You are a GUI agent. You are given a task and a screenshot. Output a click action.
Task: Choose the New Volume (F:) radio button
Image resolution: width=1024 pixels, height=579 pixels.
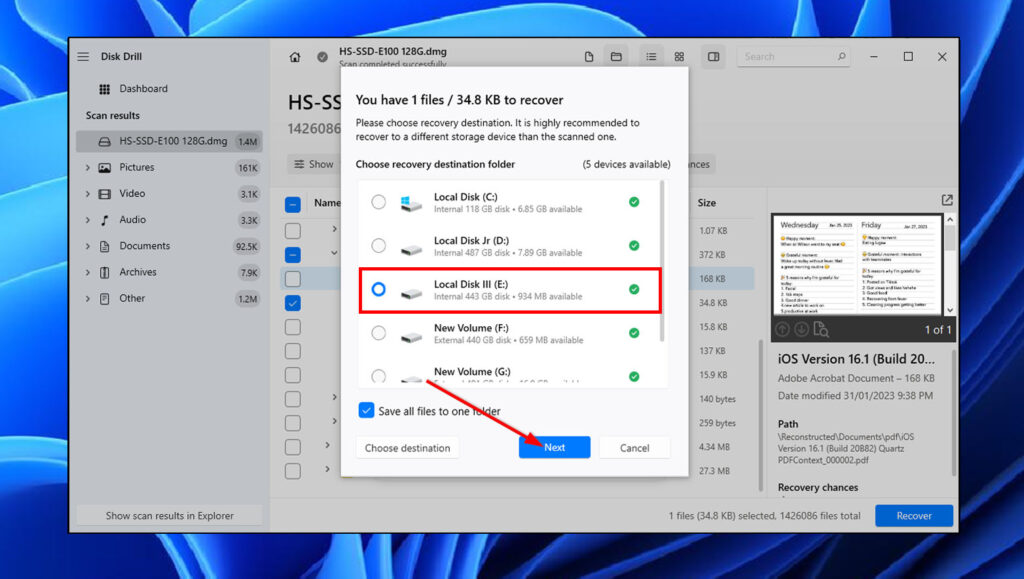pos(378,333)
